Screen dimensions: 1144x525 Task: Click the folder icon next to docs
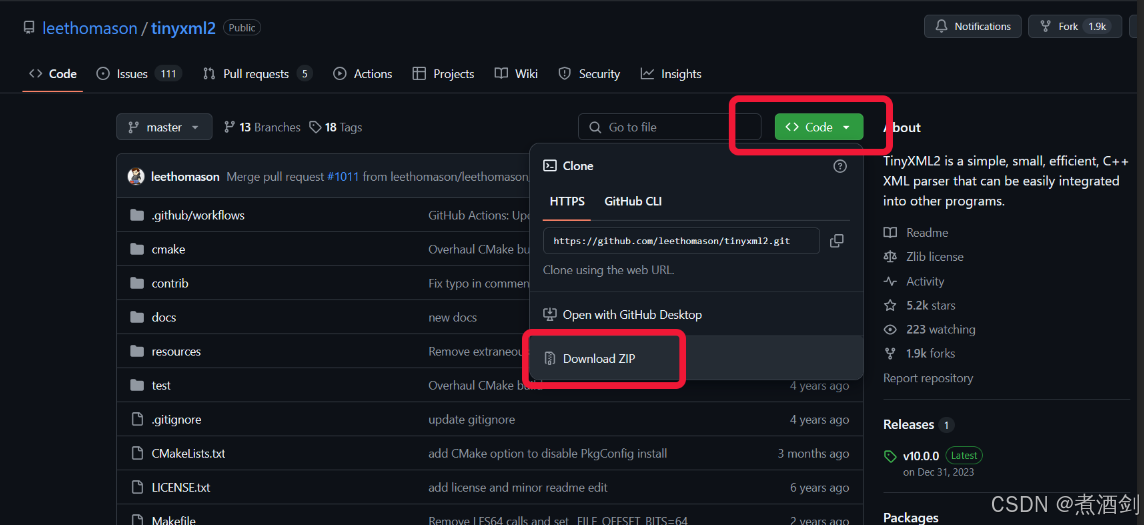tap(136, 317)
